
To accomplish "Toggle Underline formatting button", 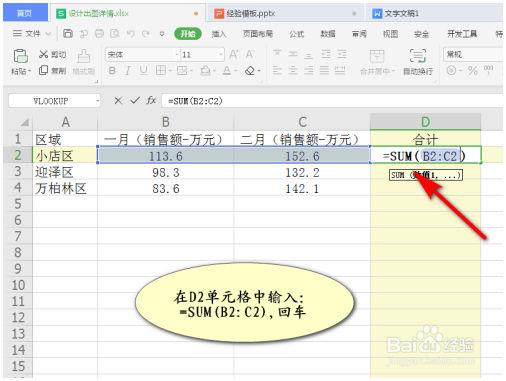I will (x=143, y=70).
